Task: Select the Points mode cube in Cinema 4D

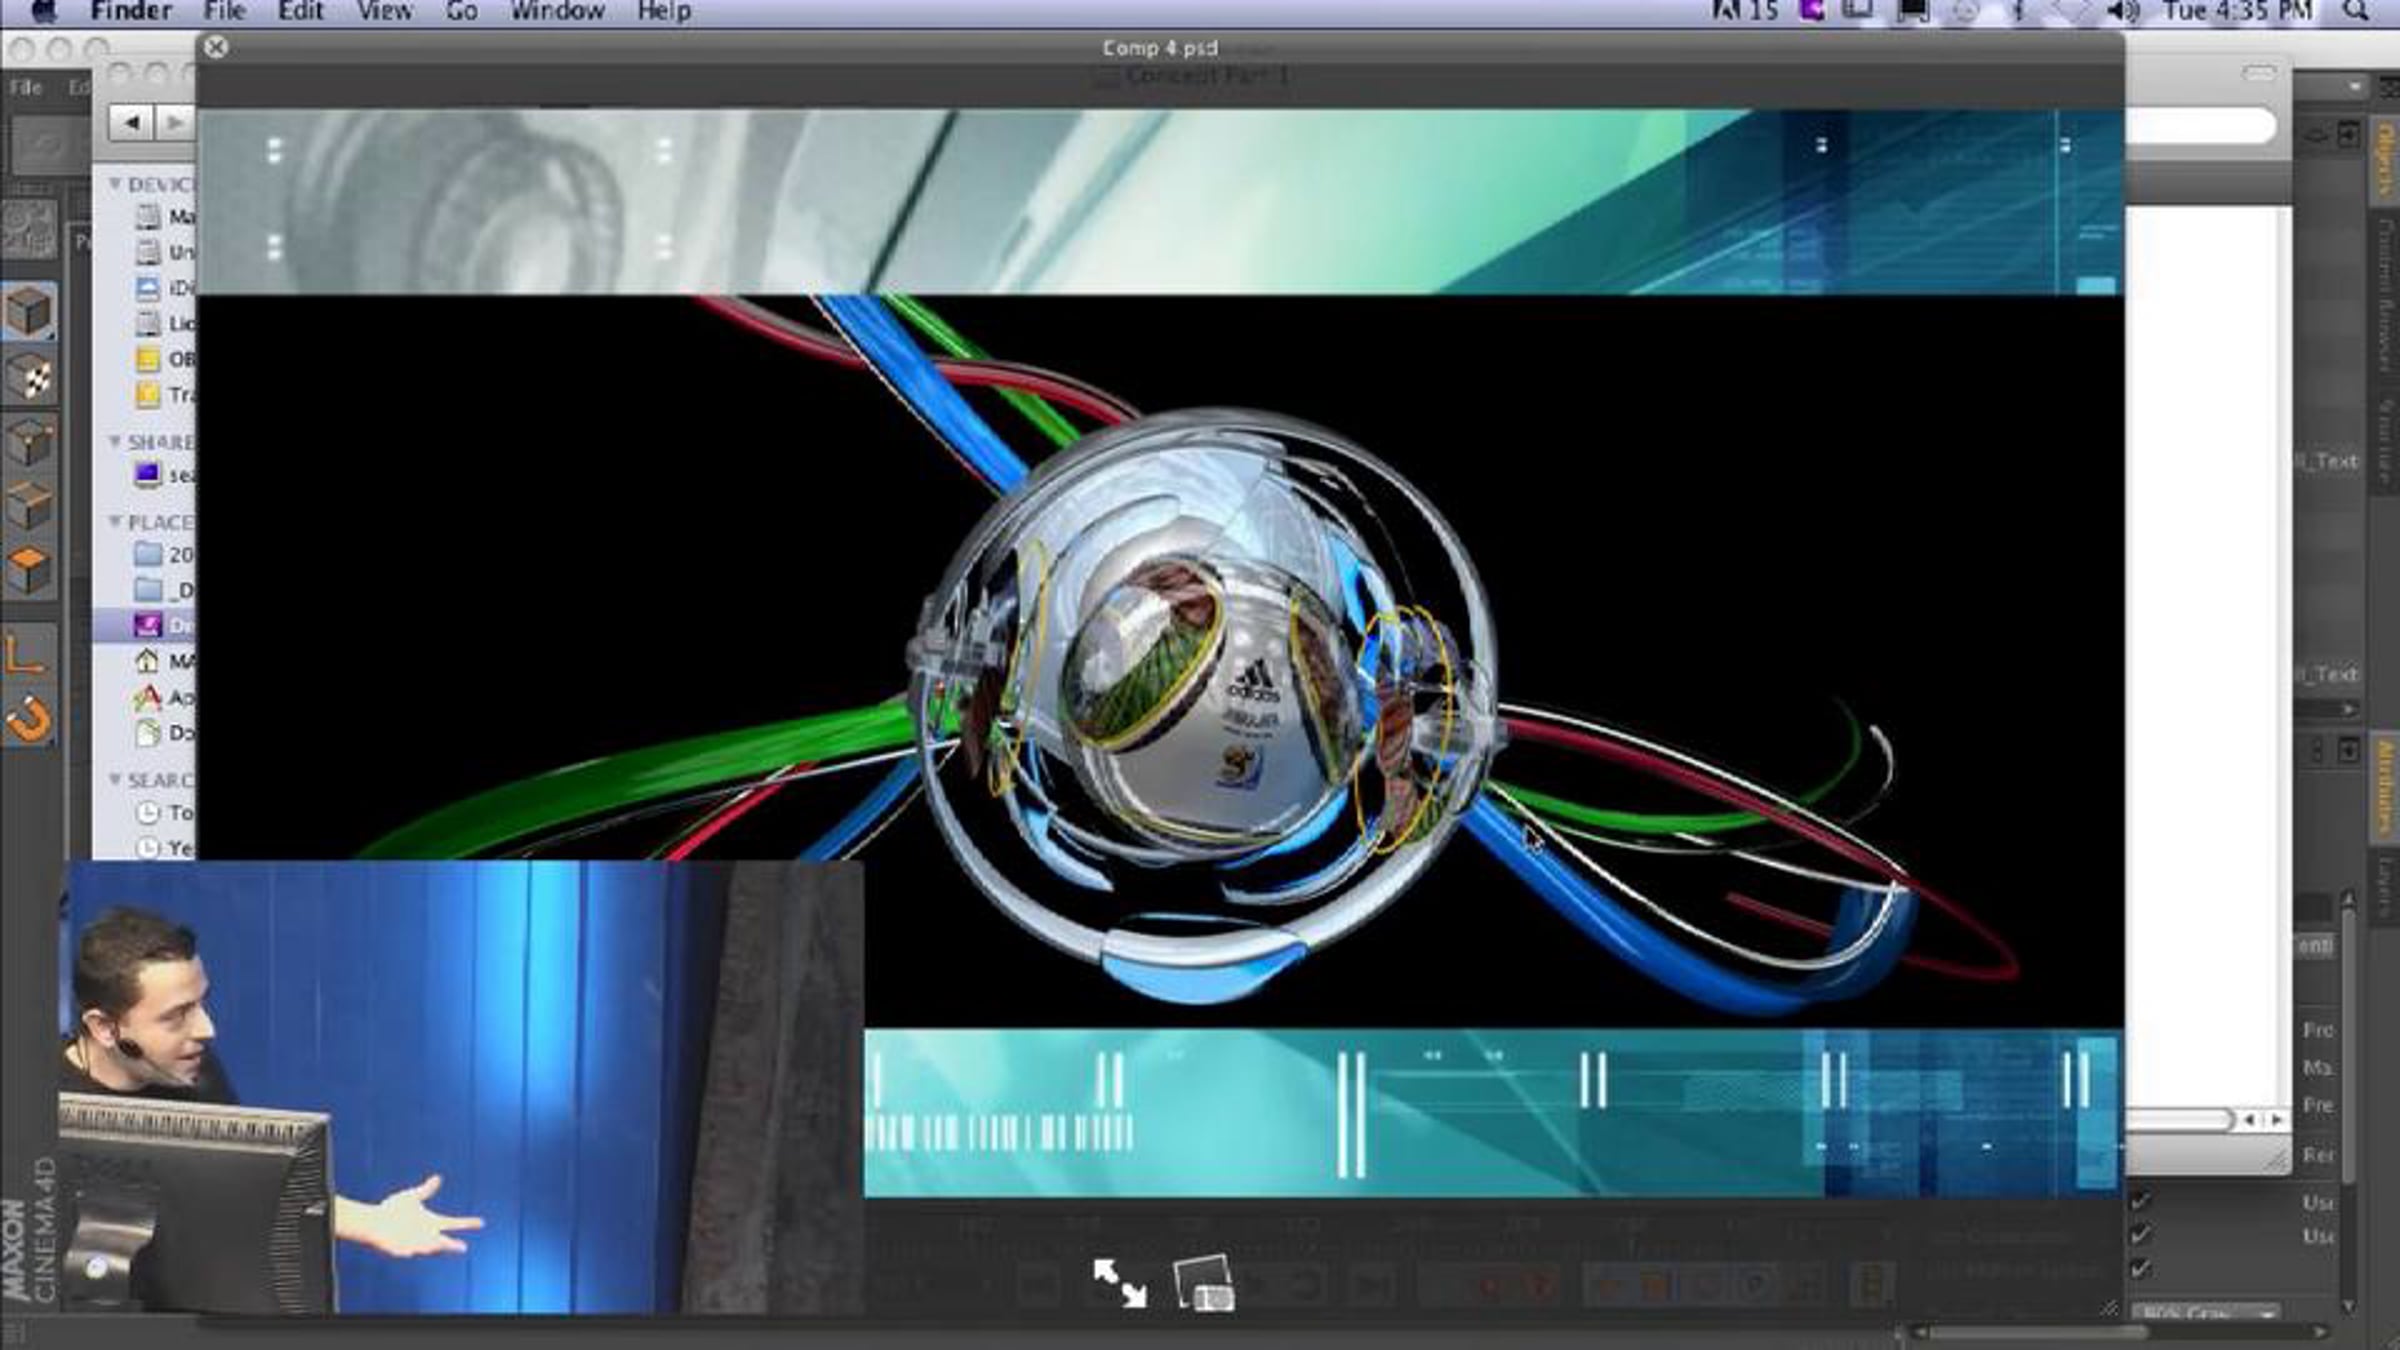Action: (29, 441)
